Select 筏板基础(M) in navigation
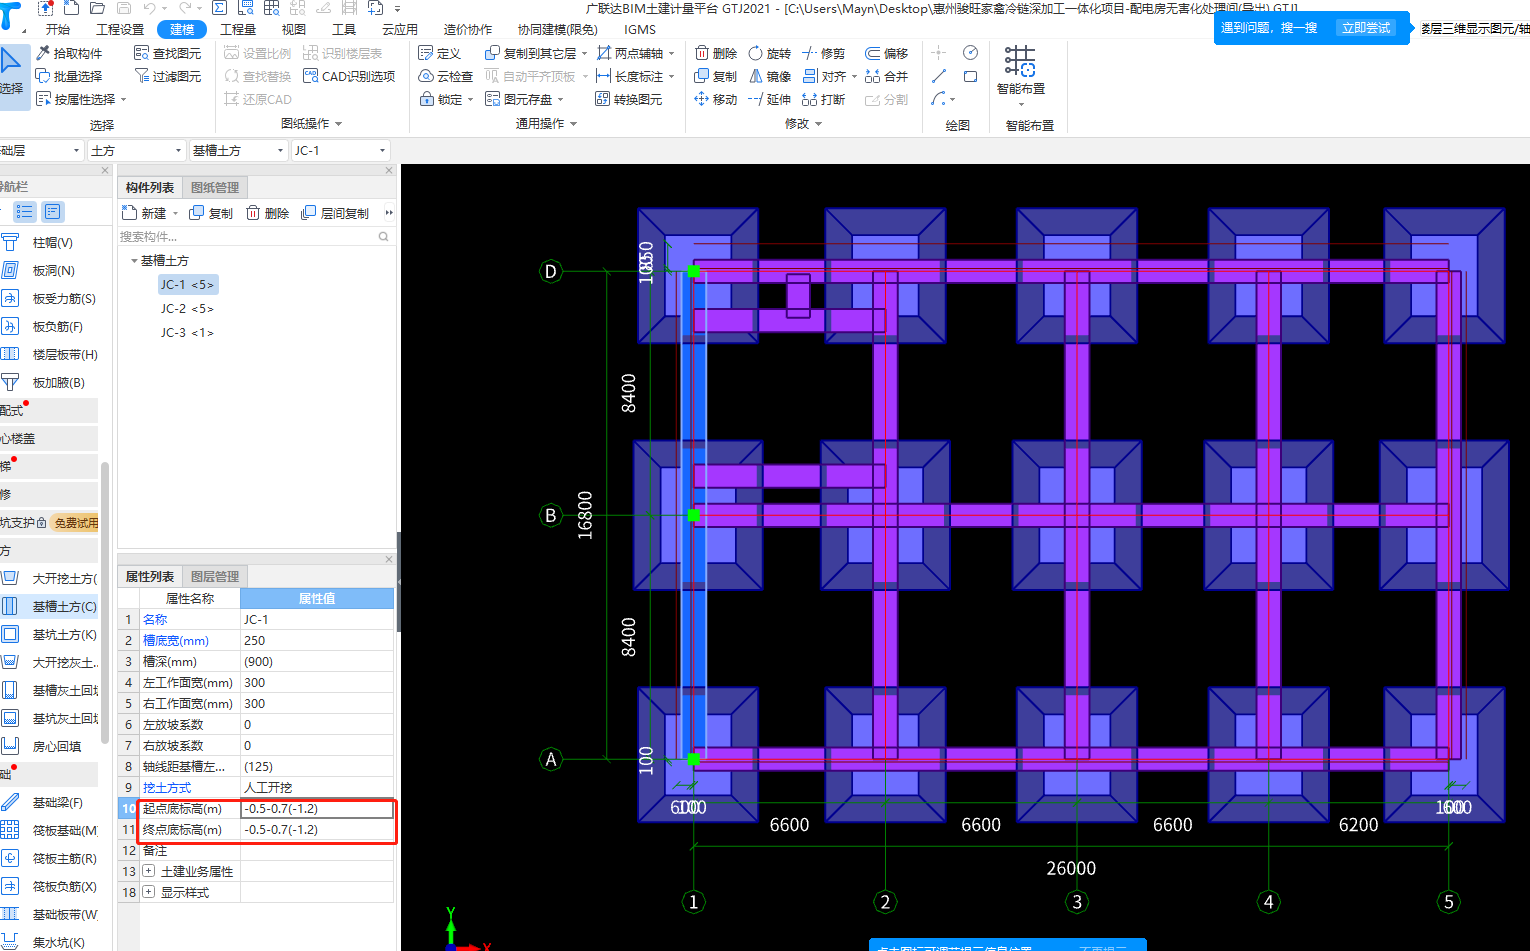This screenshot has width=1530, height=951. coord(64,830)
